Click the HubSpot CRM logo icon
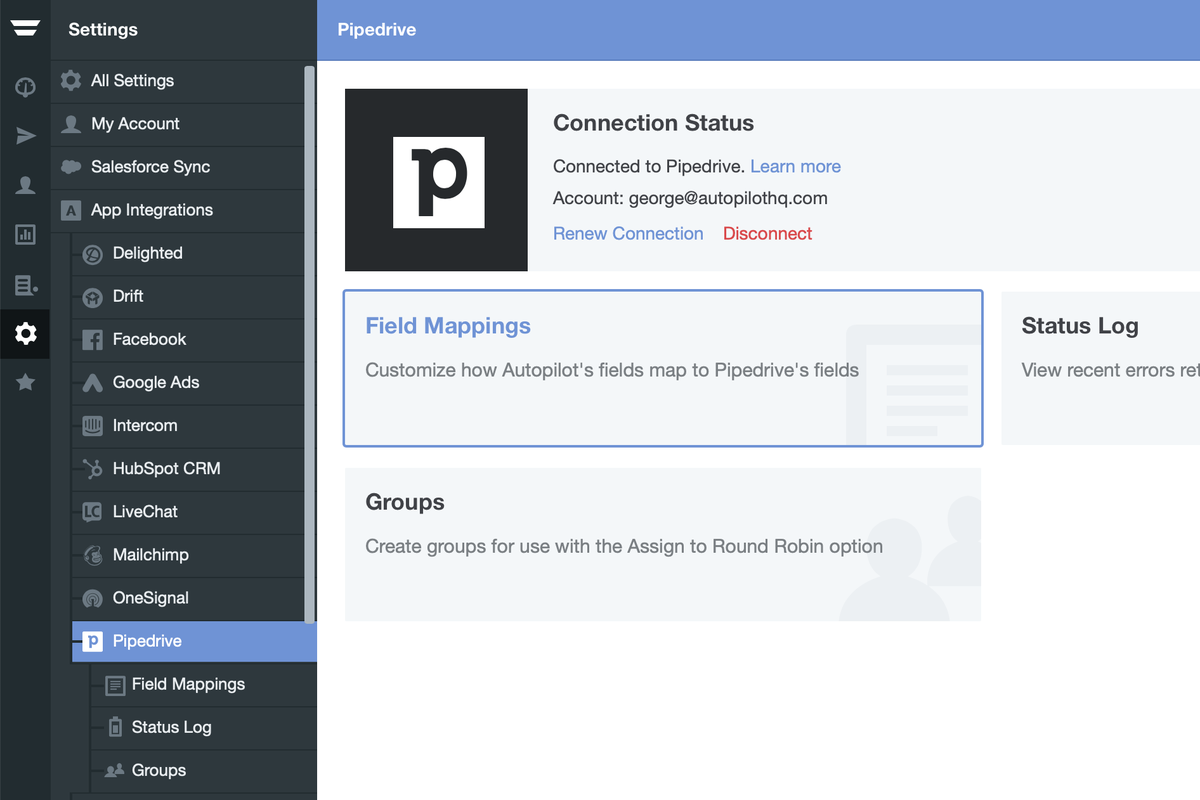The height and width of the screenshot is (800, 1200). point(92,469)
